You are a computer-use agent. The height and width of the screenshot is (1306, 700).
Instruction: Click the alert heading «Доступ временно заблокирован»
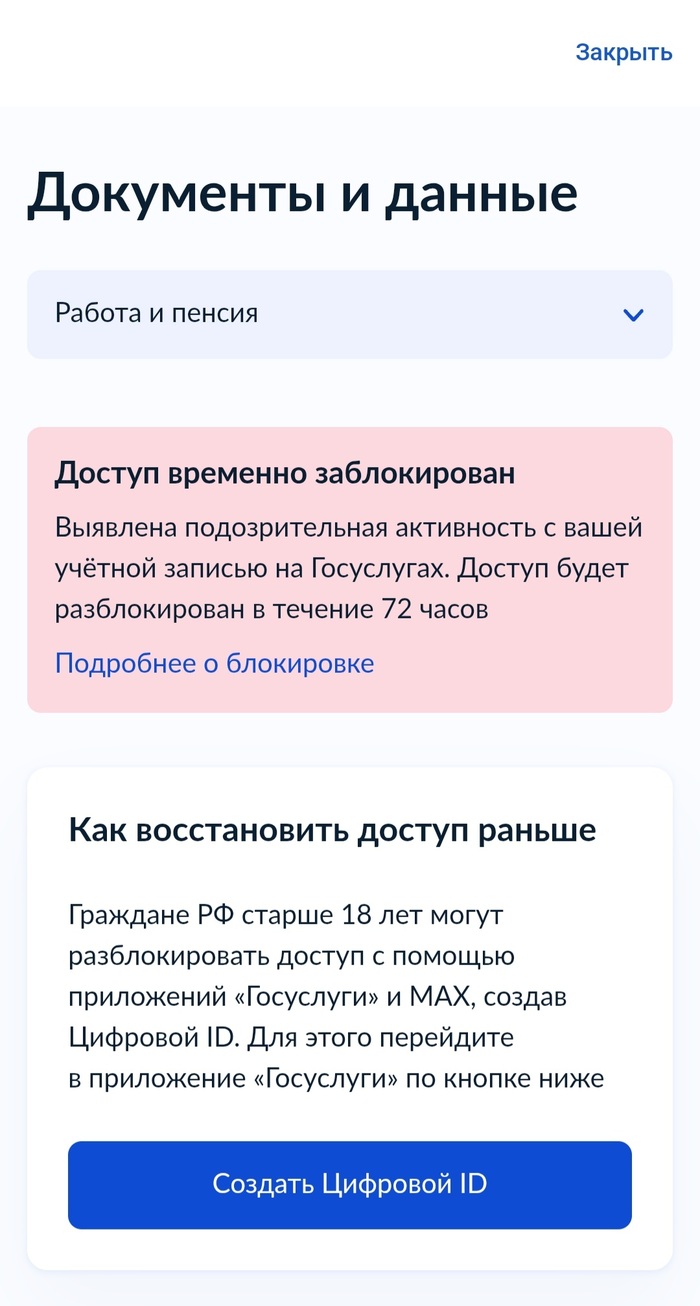[287, 473]
